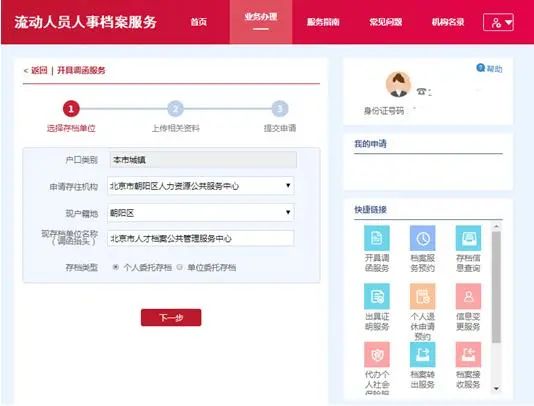
Task: Click the 户口类别 field showing 本市城镇
Action: point(203,160)
